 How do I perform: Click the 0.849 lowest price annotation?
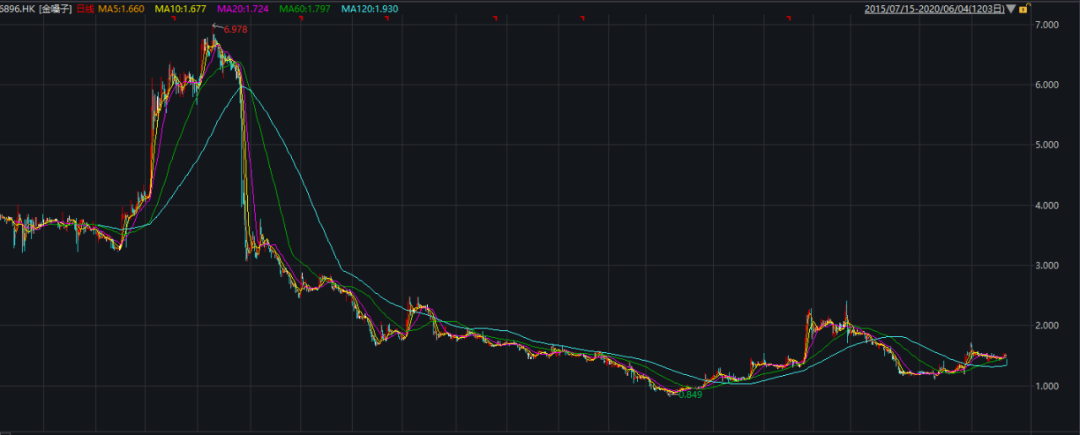(x=690, y=394)
